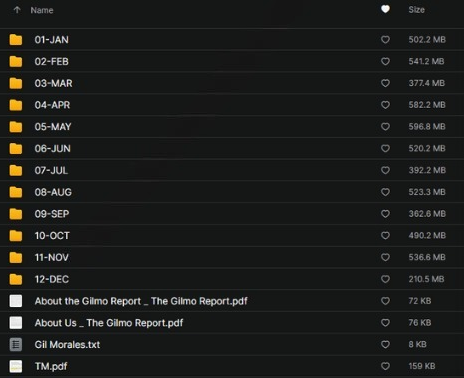464x378 pixels.
Task: Open the 04-APR folder name
Action: click(x=52, y=105)
